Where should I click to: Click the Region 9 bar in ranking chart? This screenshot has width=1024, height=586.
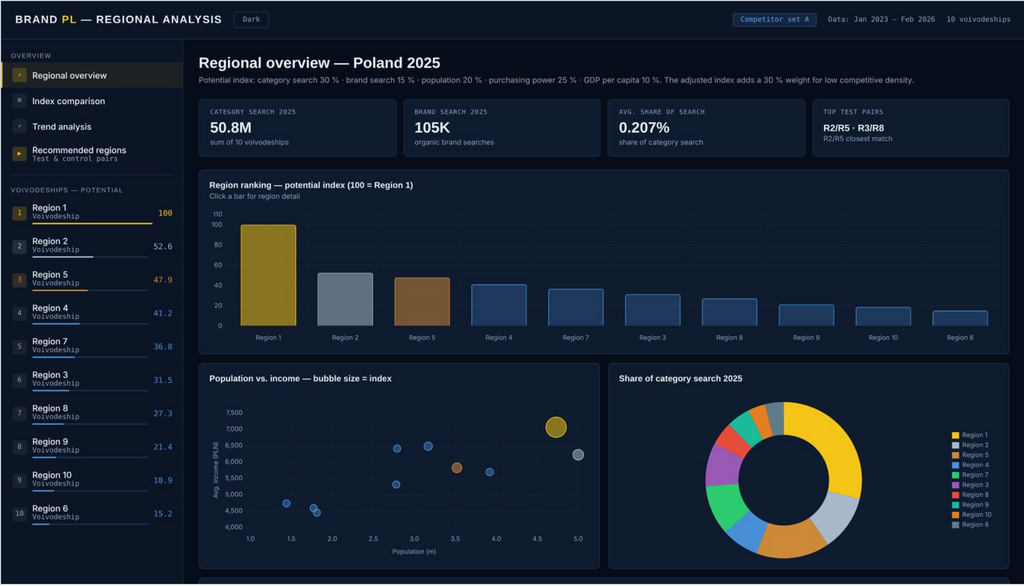[807, 315]
